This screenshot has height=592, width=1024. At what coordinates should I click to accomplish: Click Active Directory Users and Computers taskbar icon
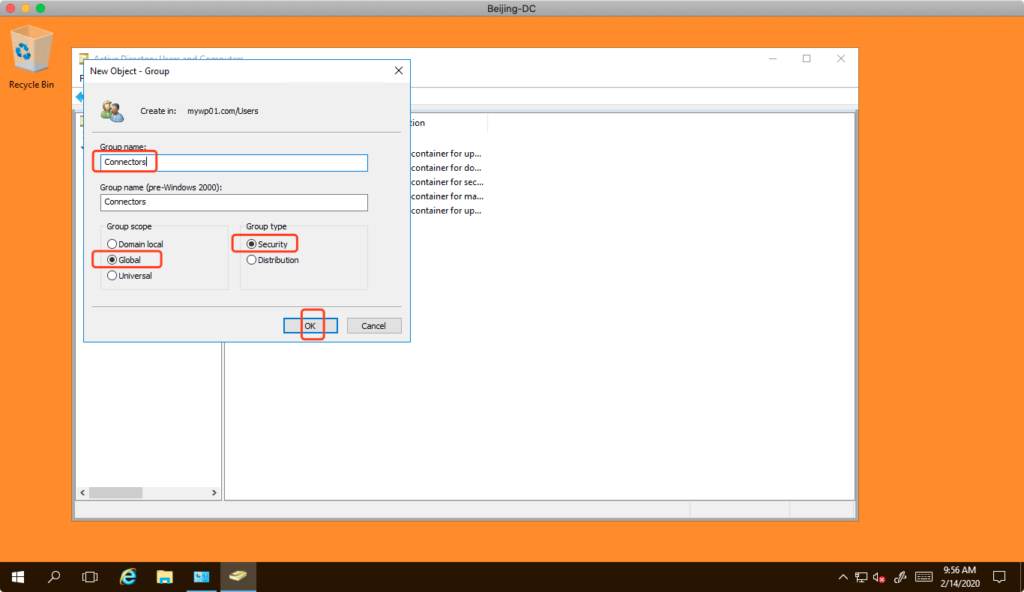coord(238,577)
